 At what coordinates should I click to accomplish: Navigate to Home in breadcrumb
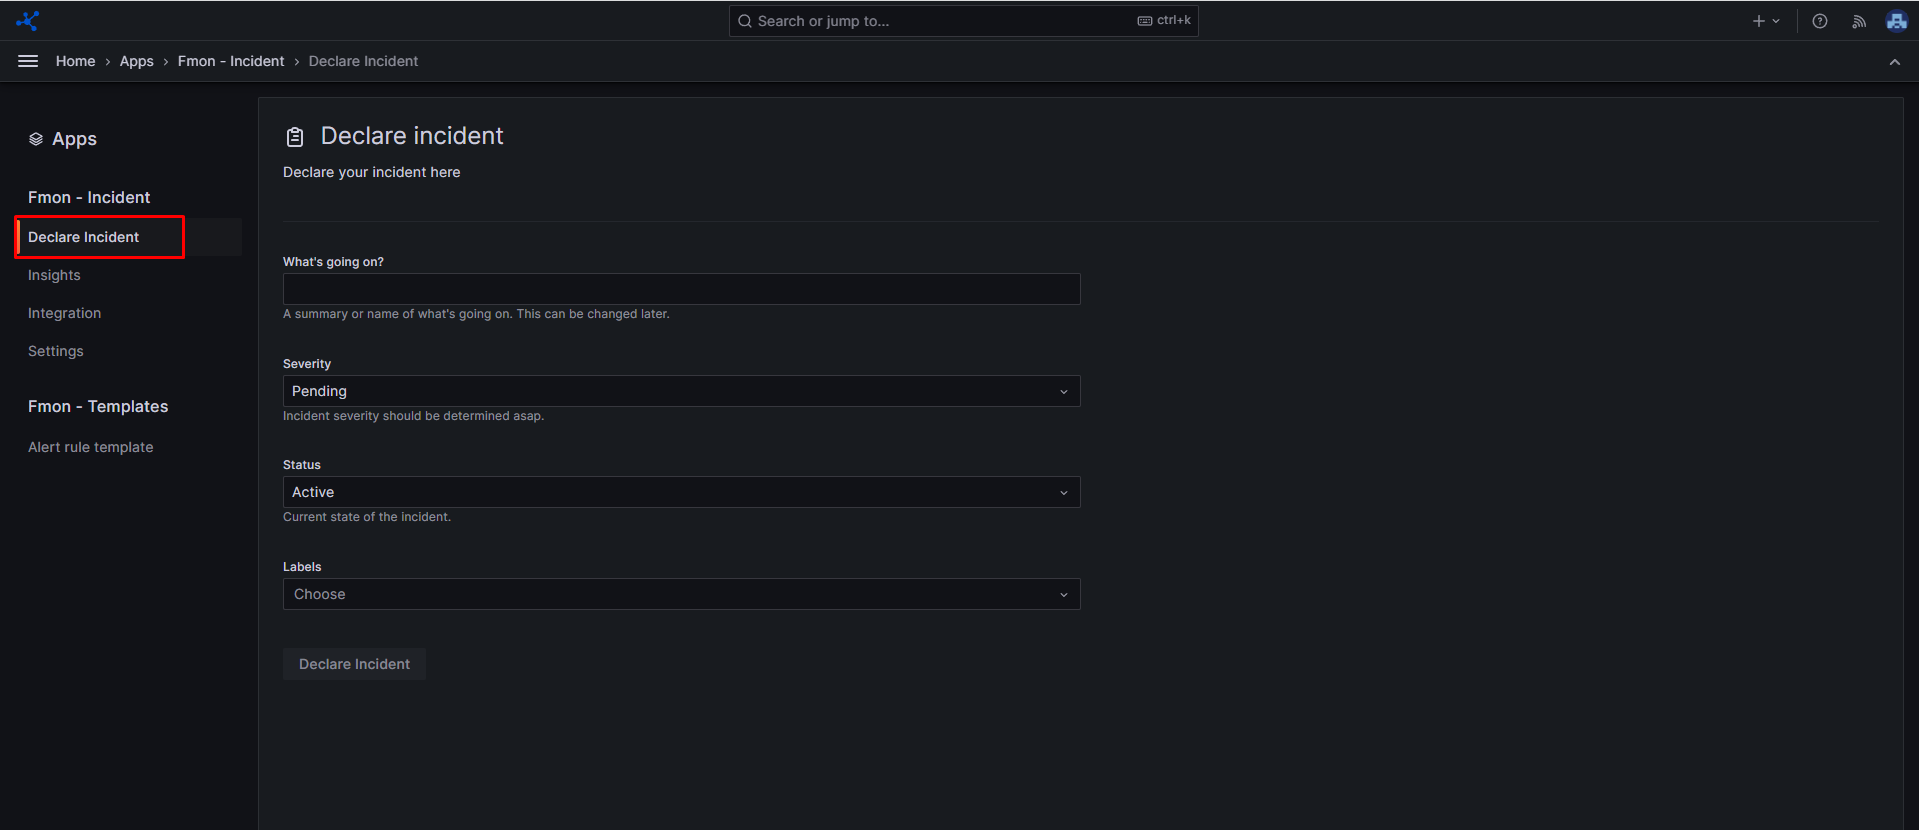coord(75,61)
